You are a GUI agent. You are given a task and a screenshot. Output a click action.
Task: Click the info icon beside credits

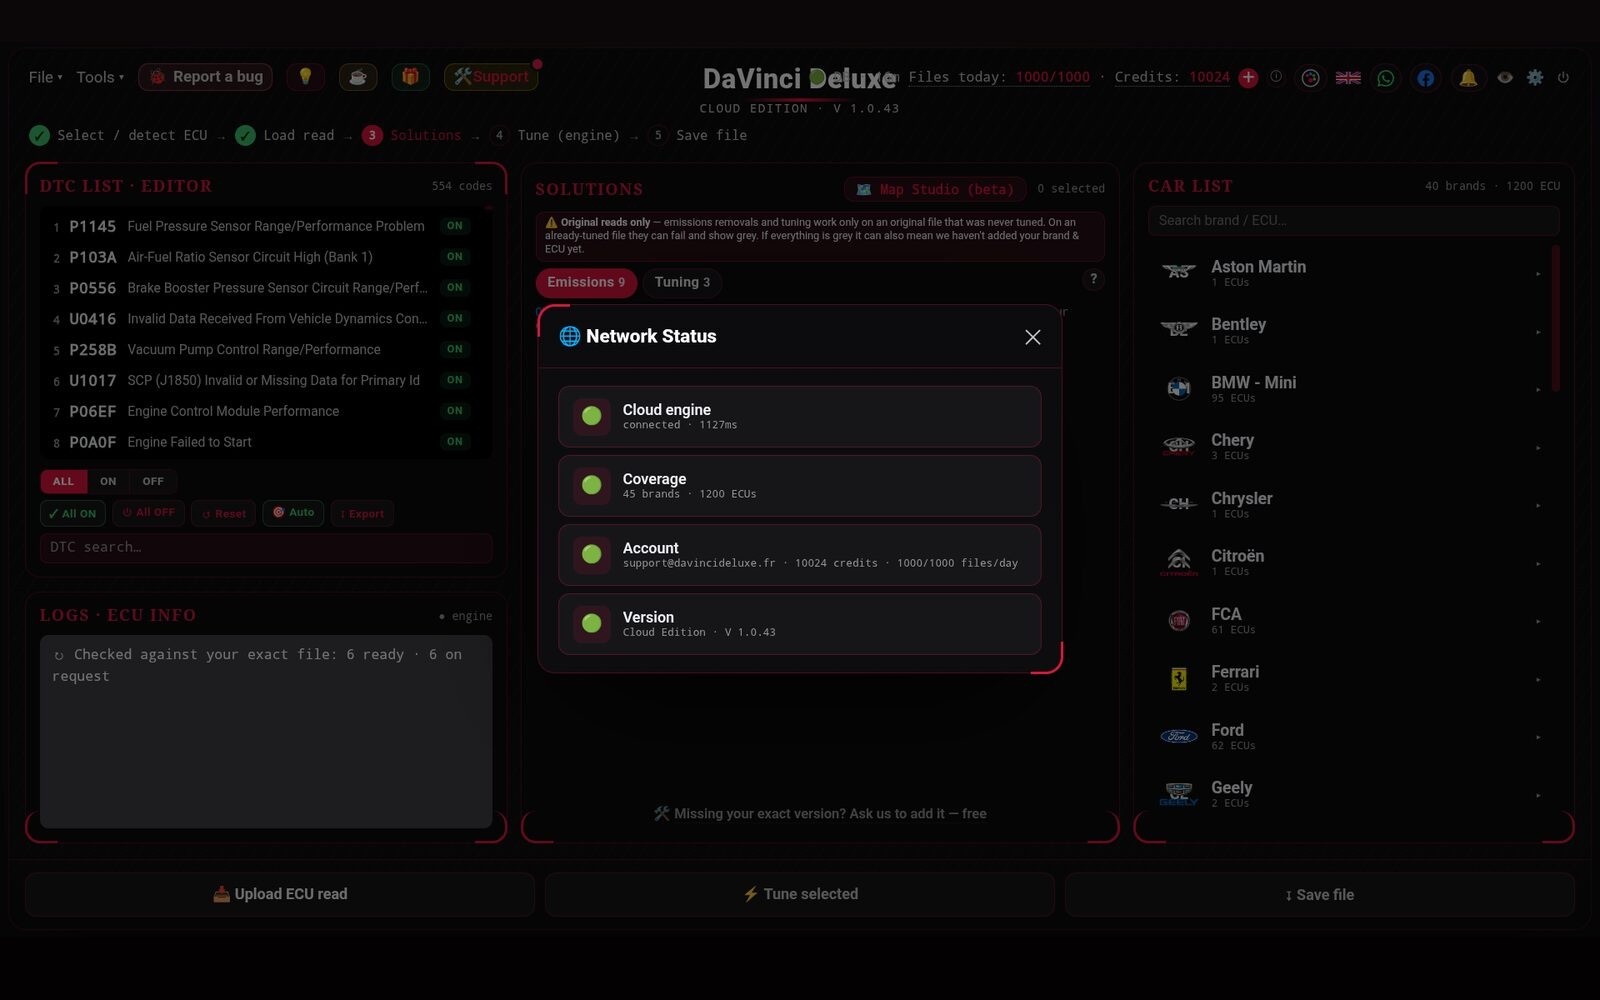[1276, 77]
